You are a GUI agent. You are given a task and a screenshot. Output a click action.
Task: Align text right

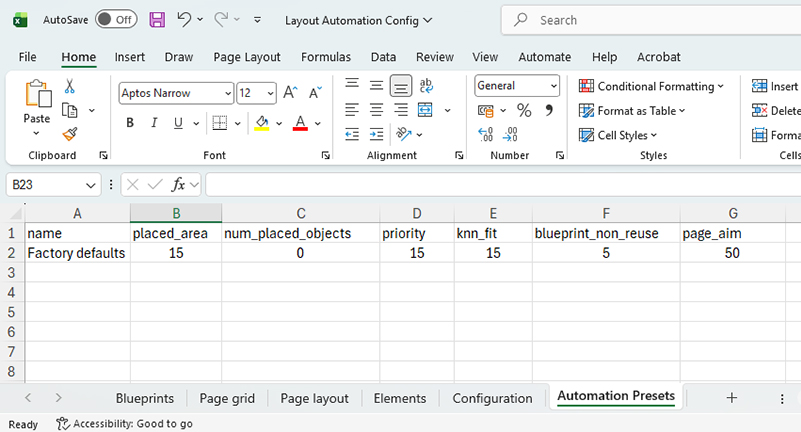400,110
